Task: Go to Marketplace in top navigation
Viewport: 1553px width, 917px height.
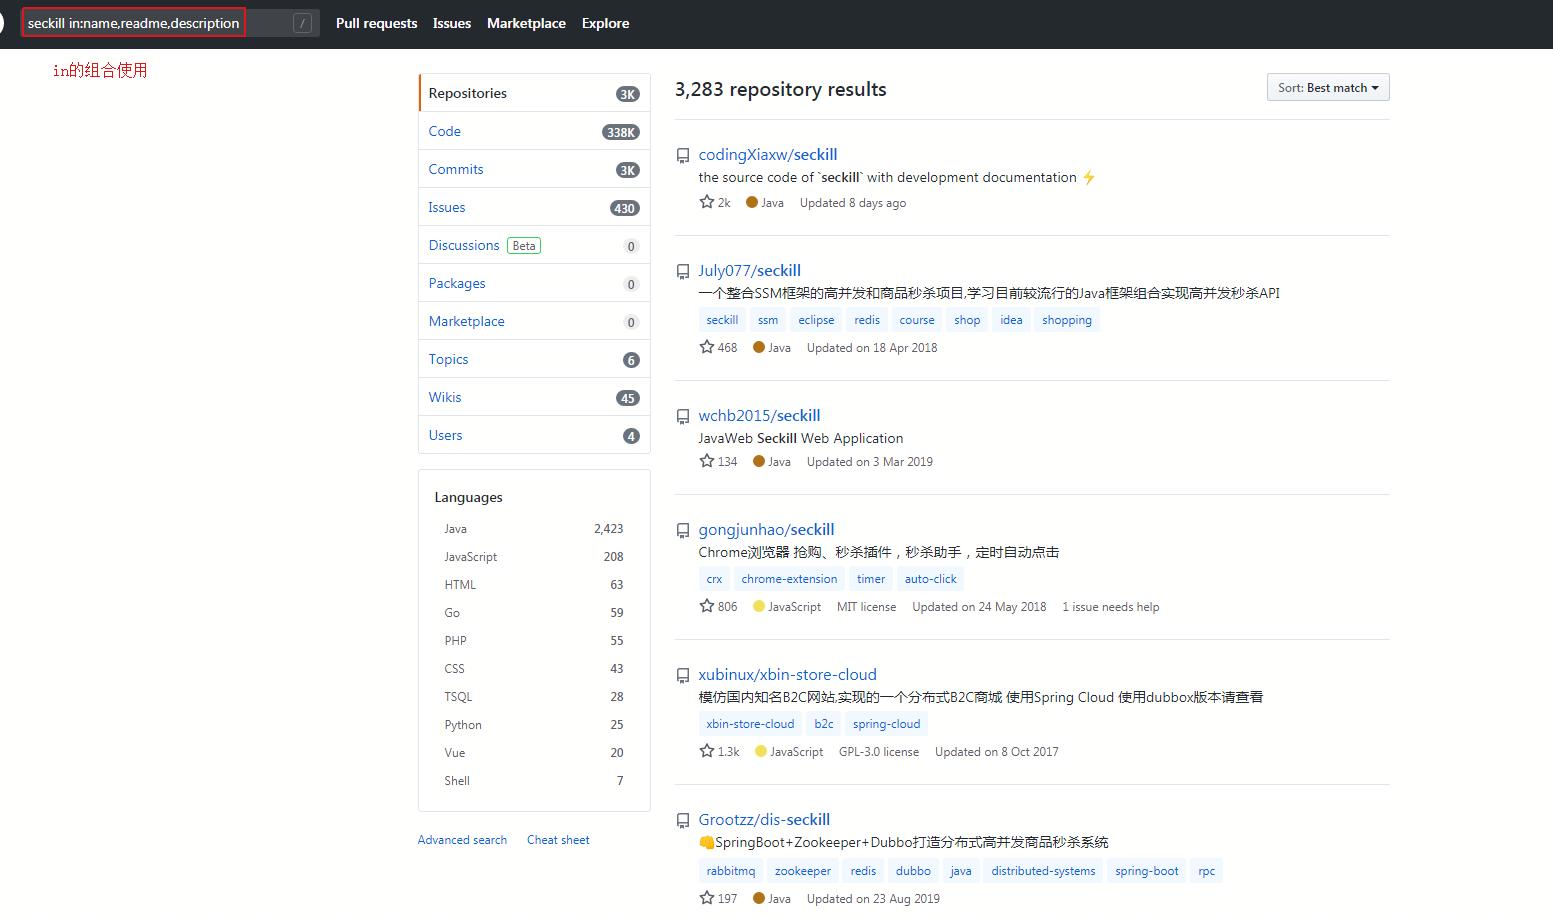Action: 526,23
